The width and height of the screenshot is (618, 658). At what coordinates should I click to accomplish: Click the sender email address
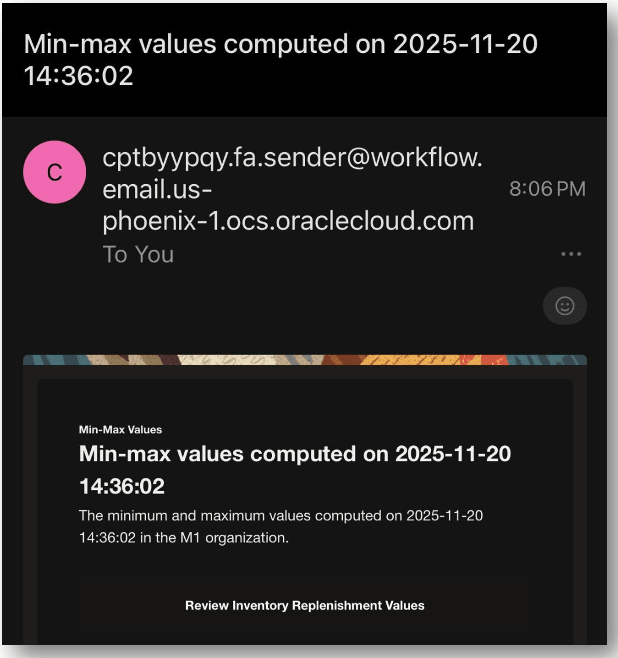coord(292,189)
